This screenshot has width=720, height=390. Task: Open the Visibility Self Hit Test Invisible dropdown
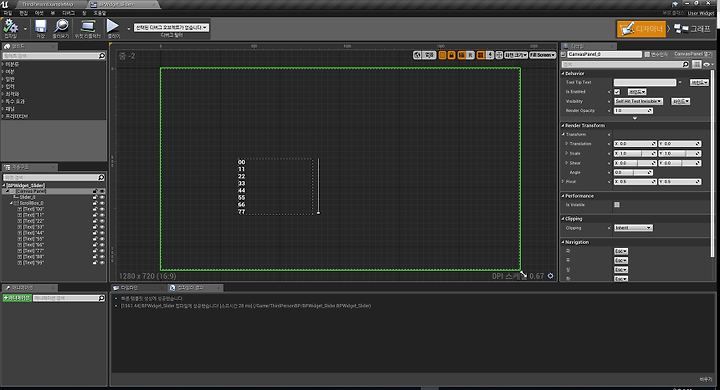tap(638, 101)
